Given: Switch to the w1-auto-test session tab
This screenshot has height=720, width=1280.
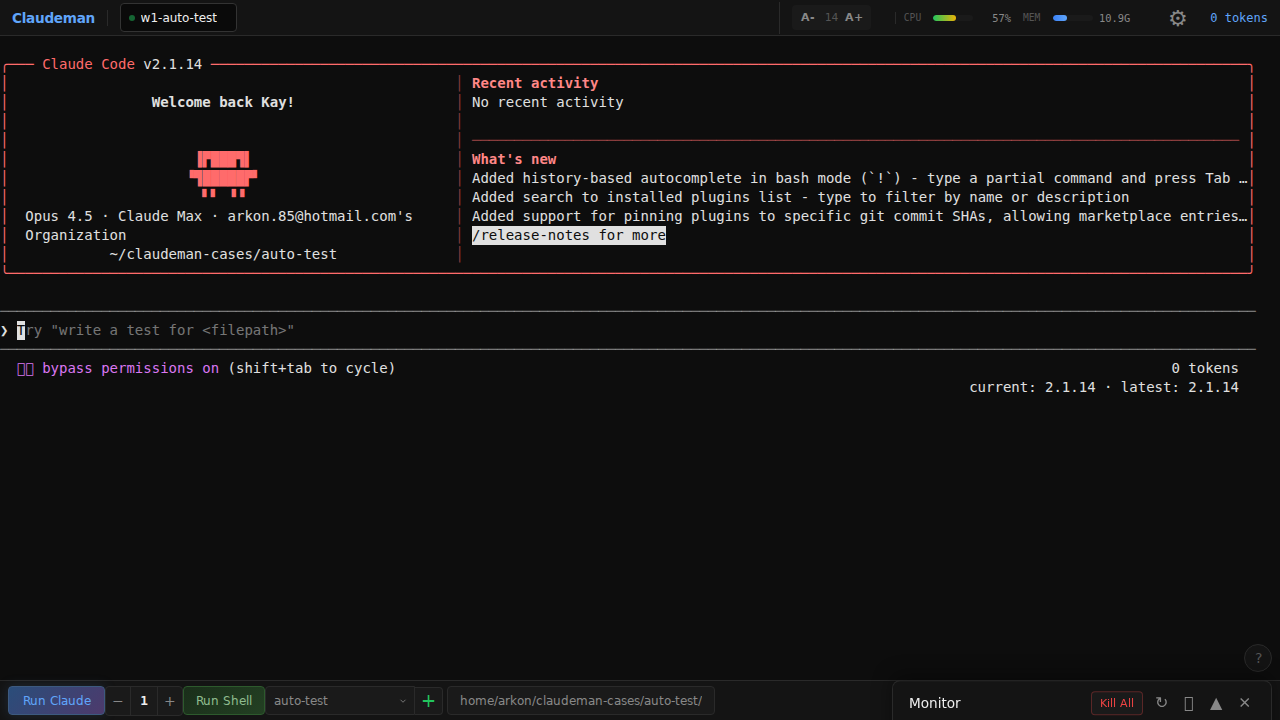Looking at the screenshot, I should [x=178, y=17].
